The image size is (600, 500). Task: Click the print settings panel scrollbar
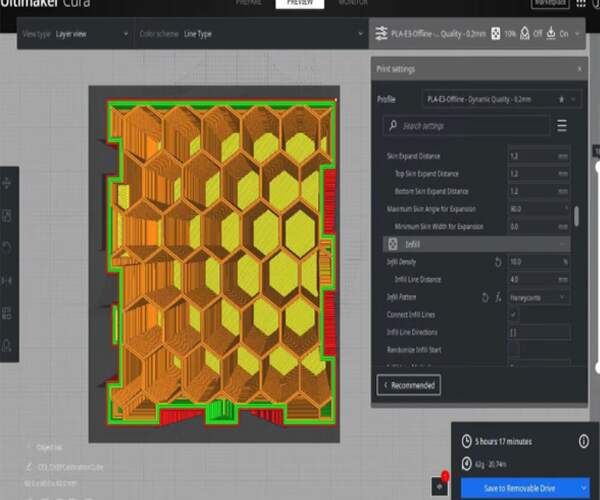coord(576,216)
